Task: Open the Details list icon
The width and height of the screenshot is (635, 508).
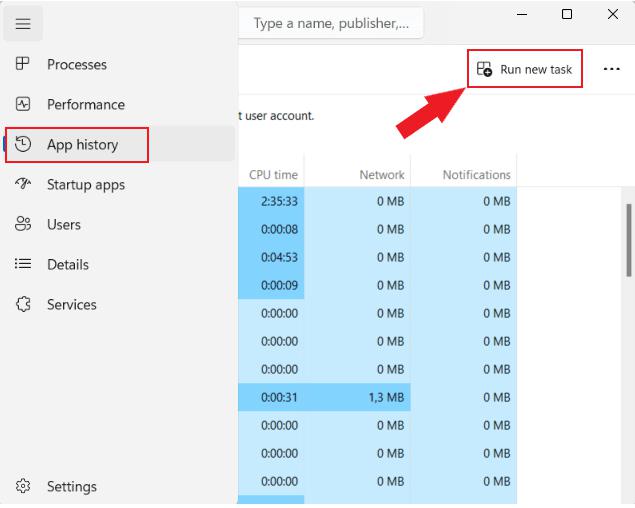Action: pyautogui.click(x=23, y=264)
